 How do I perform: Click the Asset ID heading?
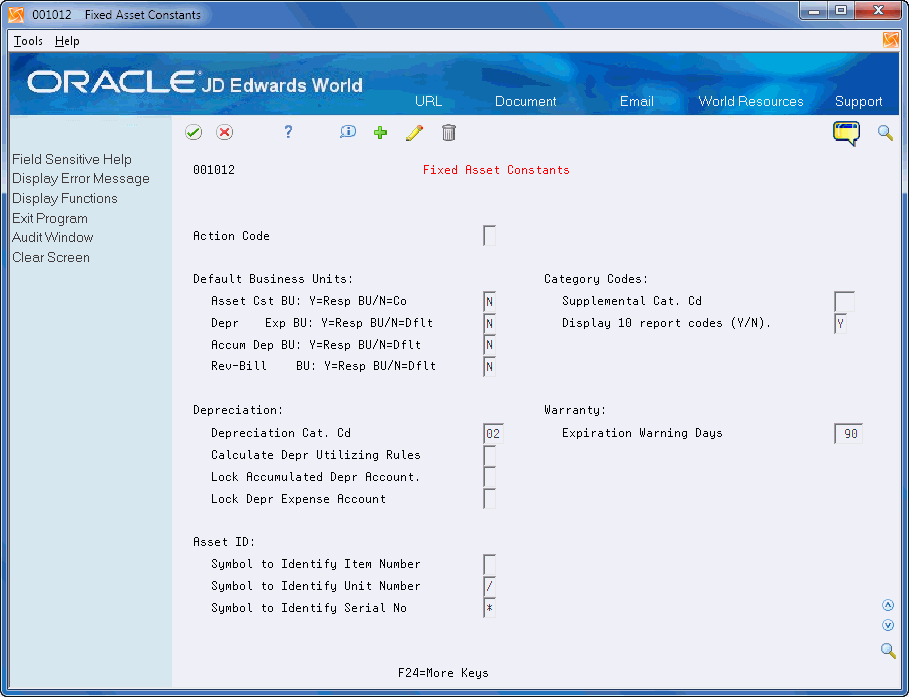(224, 542)
